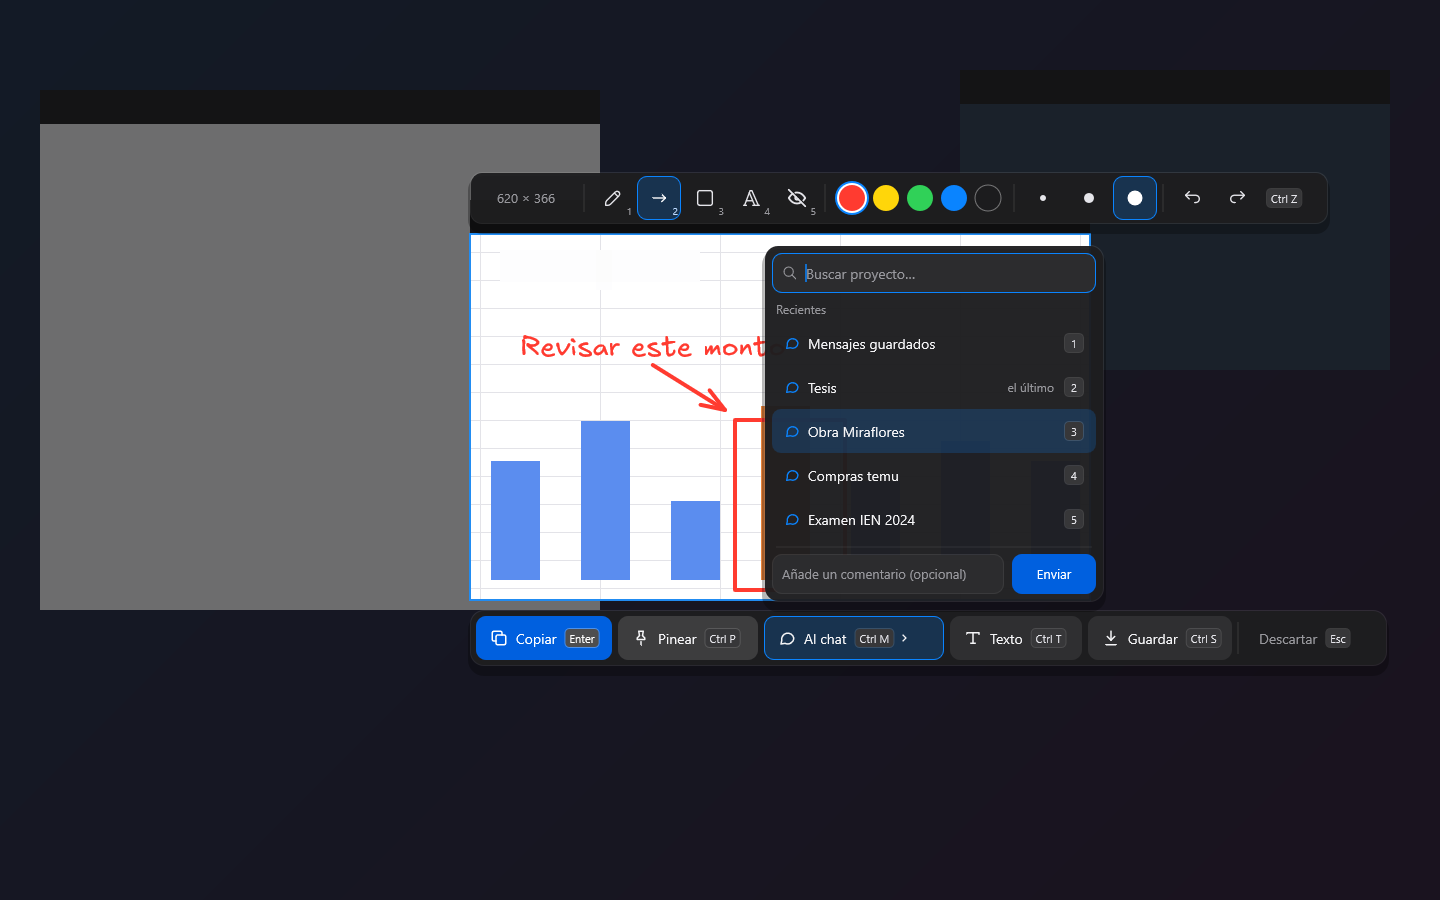Screen dimensions: 1440x900
Task: Extract text with the Texto button
Action: 1016,638
